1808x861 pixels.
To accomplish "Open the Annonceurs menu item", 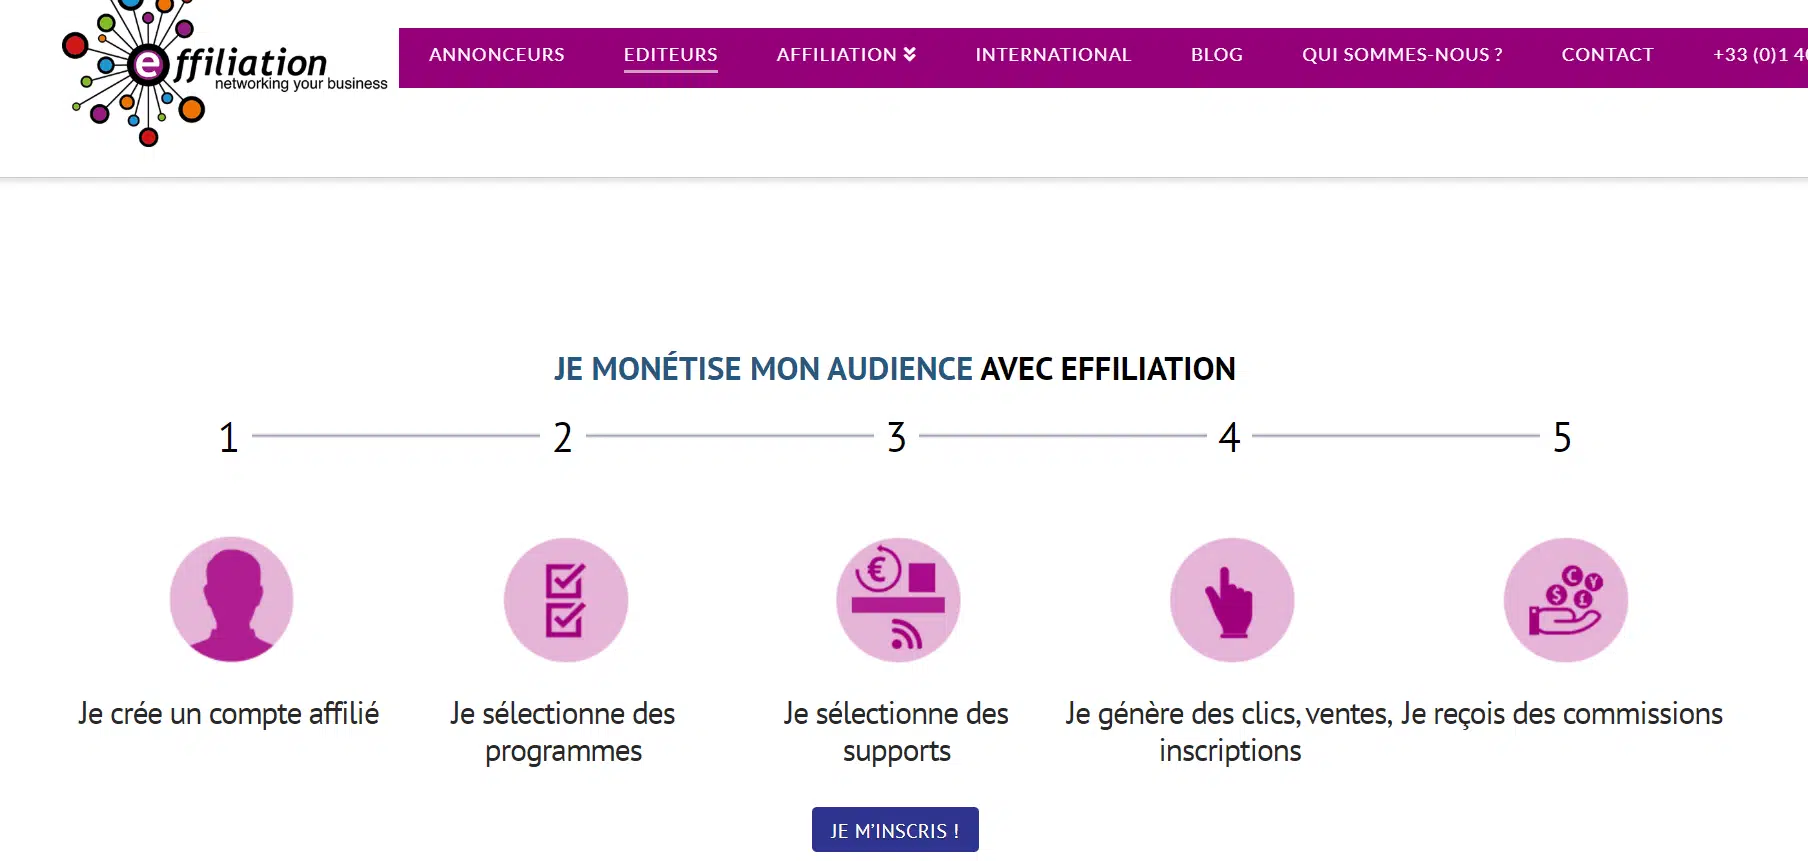I will 497,55.
